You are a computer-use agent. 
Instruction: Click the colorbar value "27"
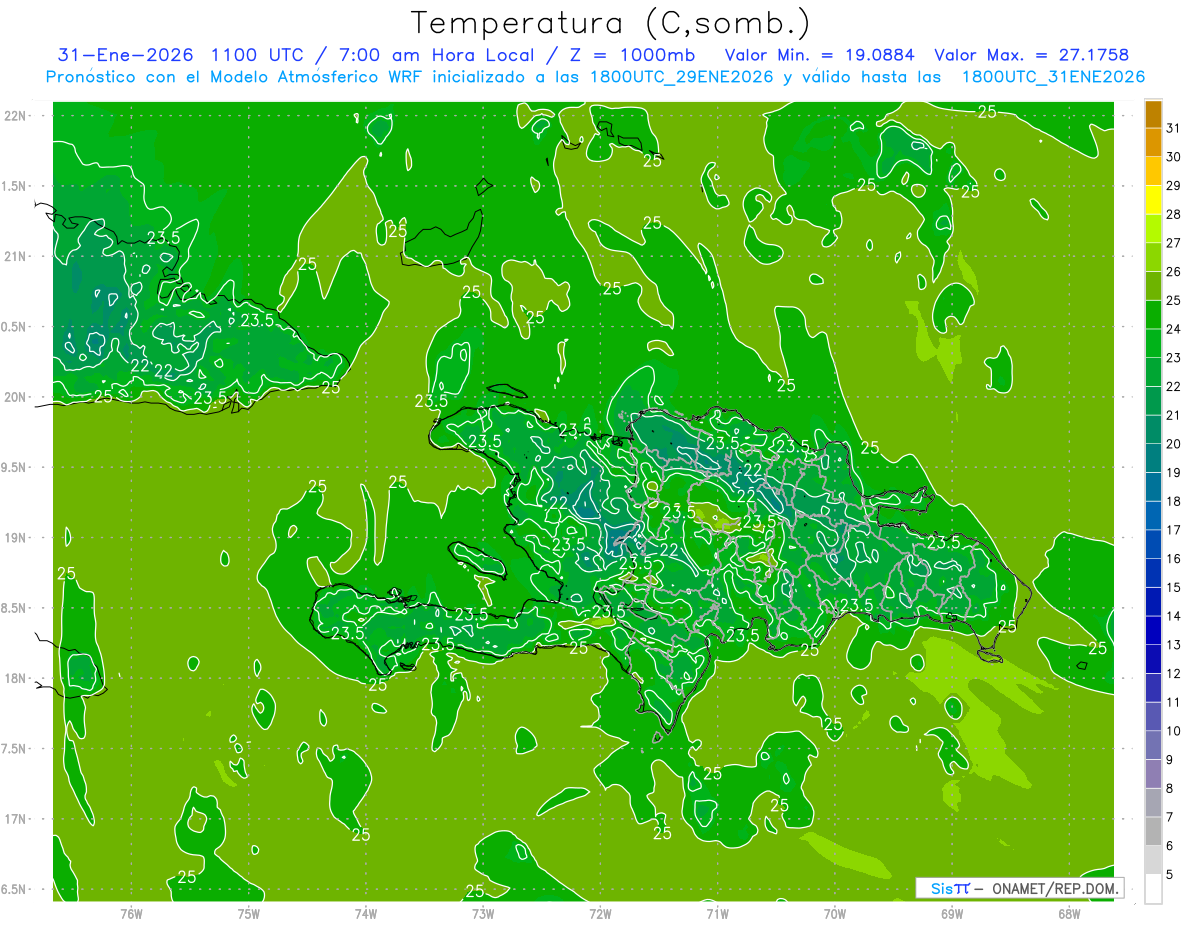click(1173, 243)
